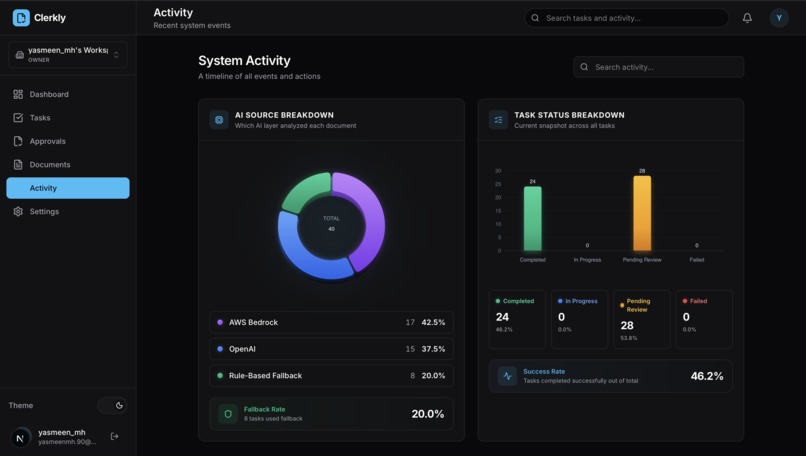This screenshot has width=806, height=456.
Task: Open the Dashboard page
Action: pos(68,94)
